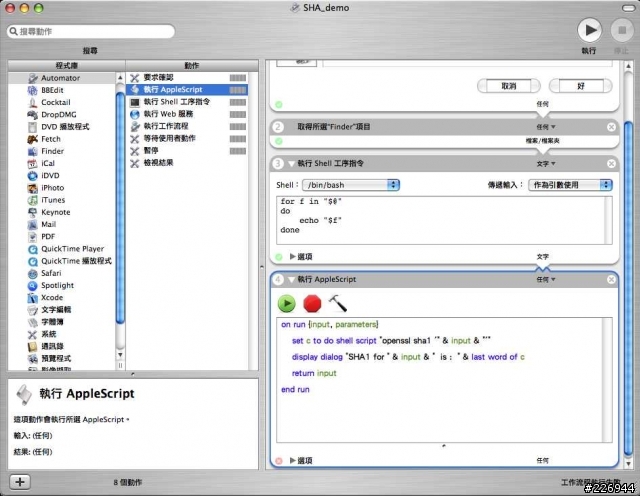Compile the AppleScript with hammer icon

tap(338, 303)
